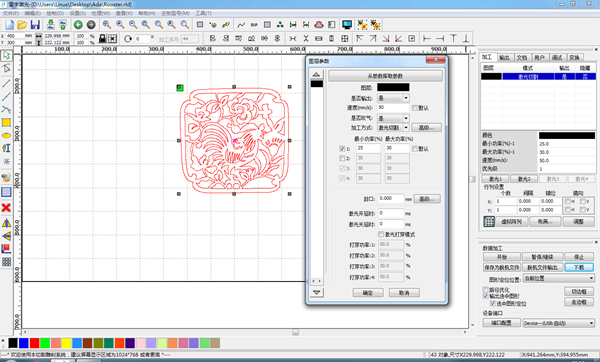Select the blue swatch in the bottom palette
600x362 pixels.
24,343
